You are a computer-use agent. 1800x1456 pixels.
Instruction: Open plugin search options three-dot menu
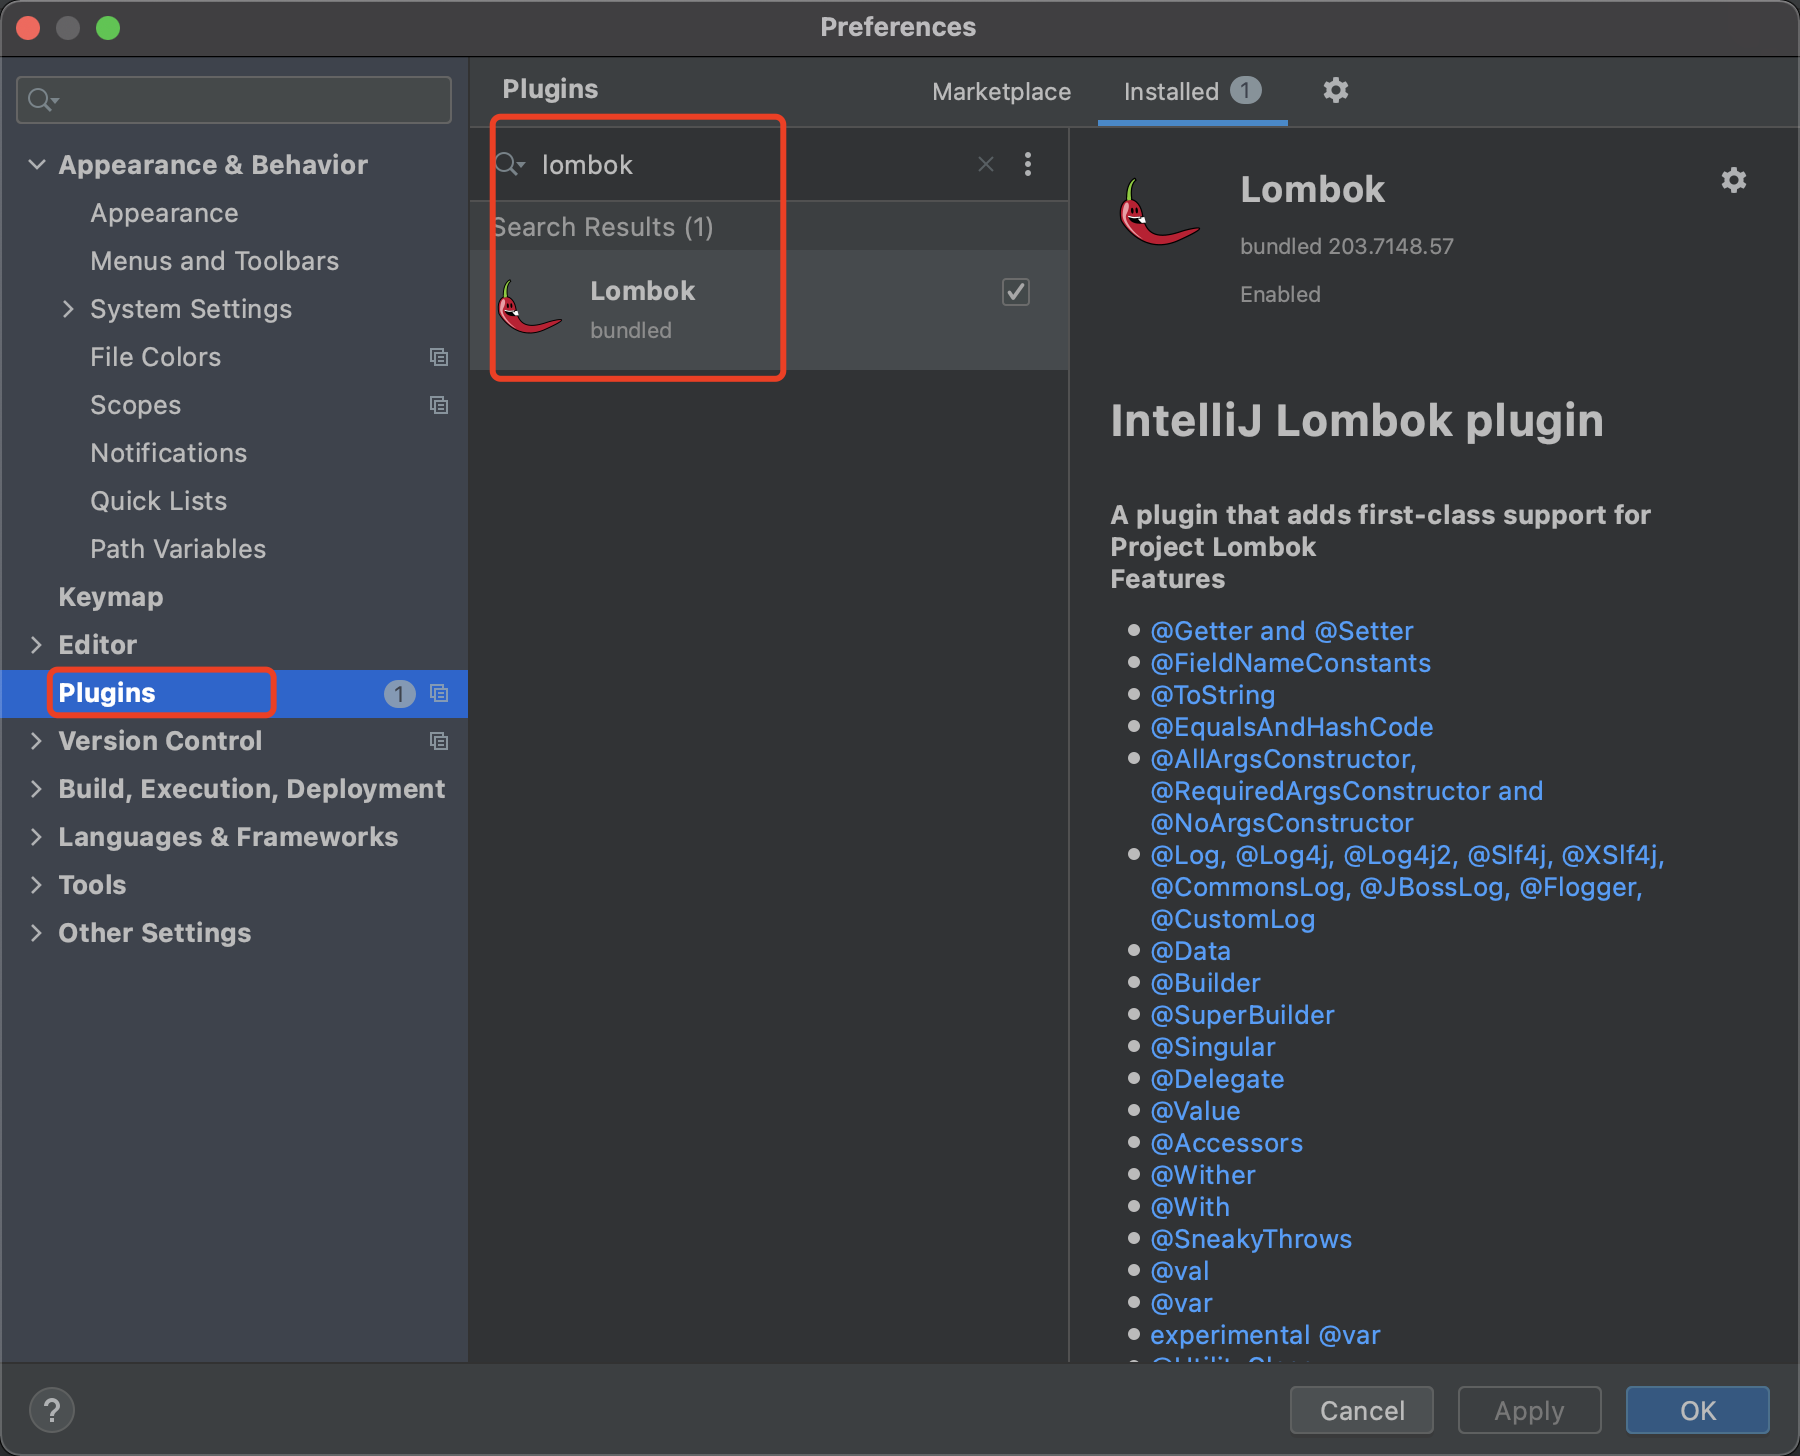(x=1028, y=164)
